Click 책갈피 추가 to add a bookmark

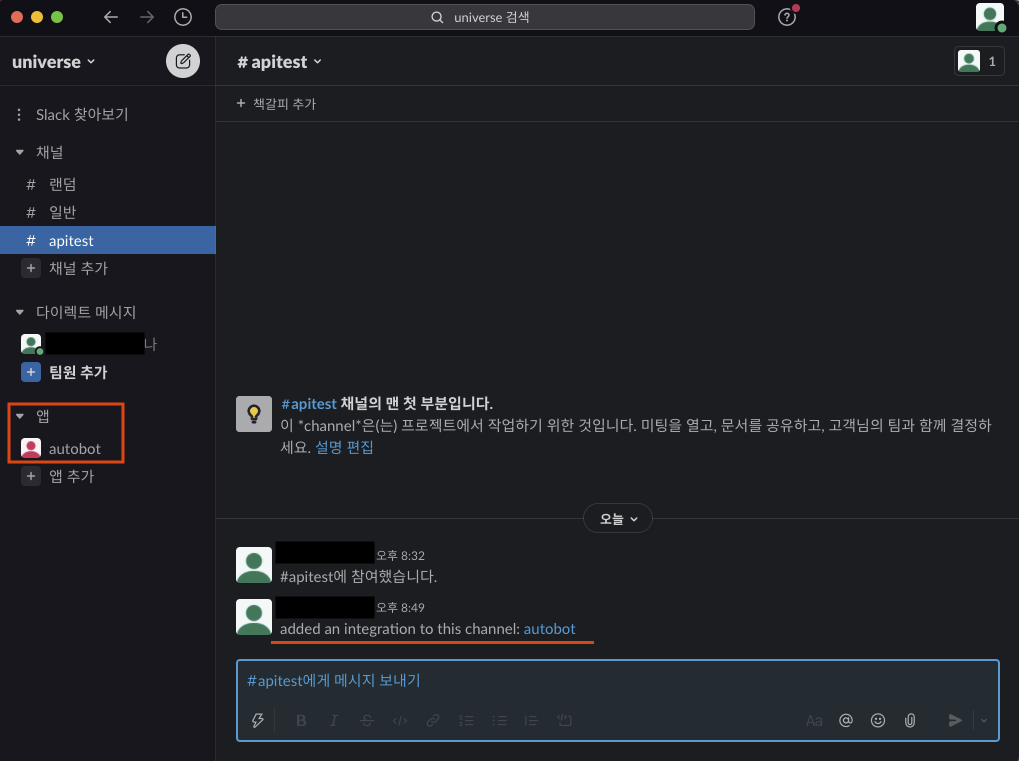pos(276,103)
